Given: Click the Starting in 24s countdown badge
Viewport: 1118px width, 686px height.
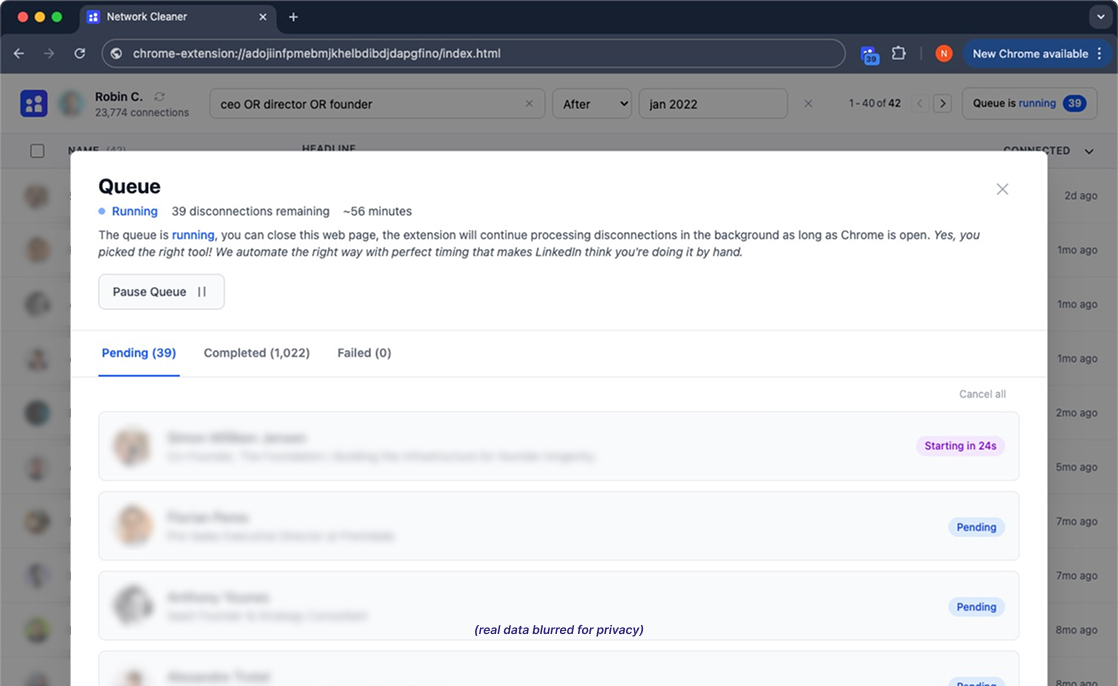Looking at the screenshot, I should click(x=960, y=445).
